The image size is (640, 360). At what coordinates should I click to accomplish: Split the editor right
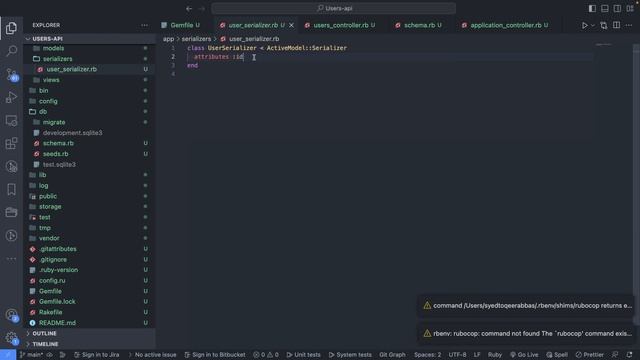[616, 25]
